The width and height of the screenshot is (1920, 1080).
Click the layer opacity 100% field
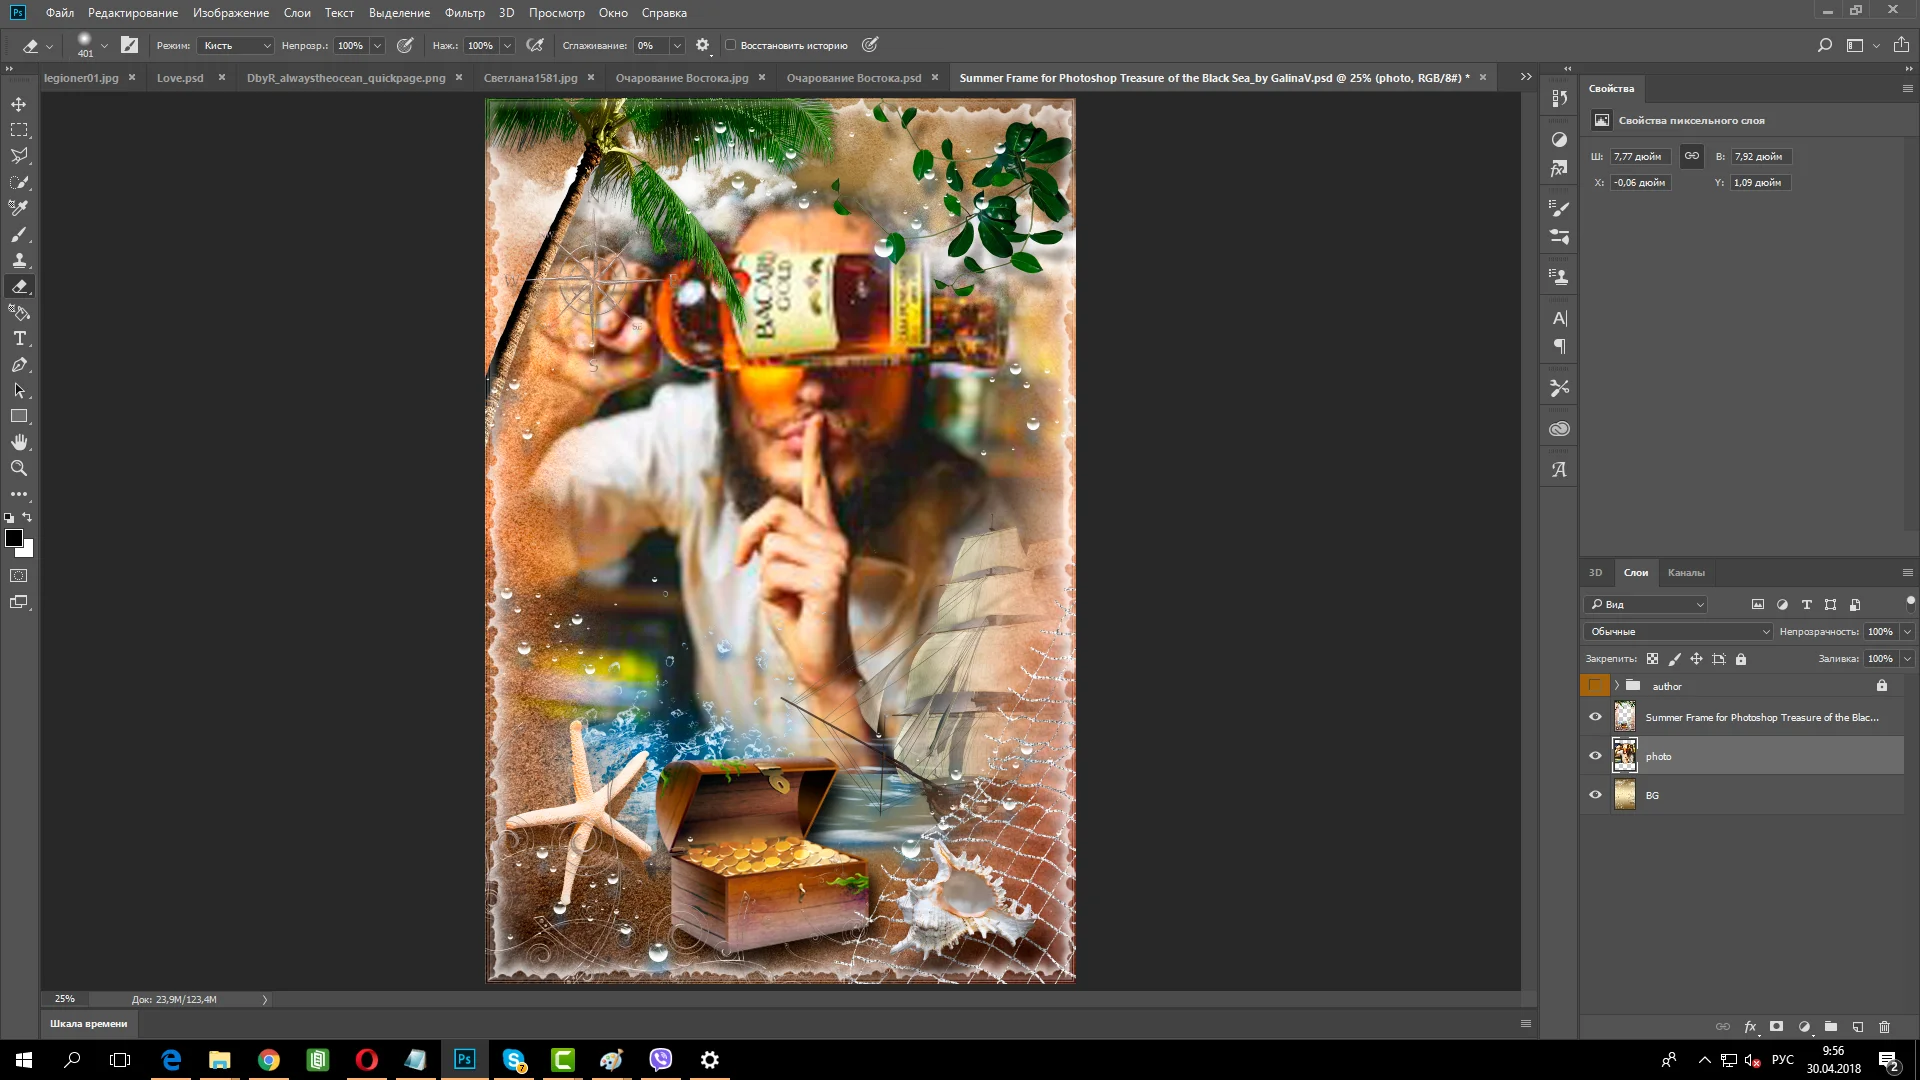click(x=1879, y=632)
